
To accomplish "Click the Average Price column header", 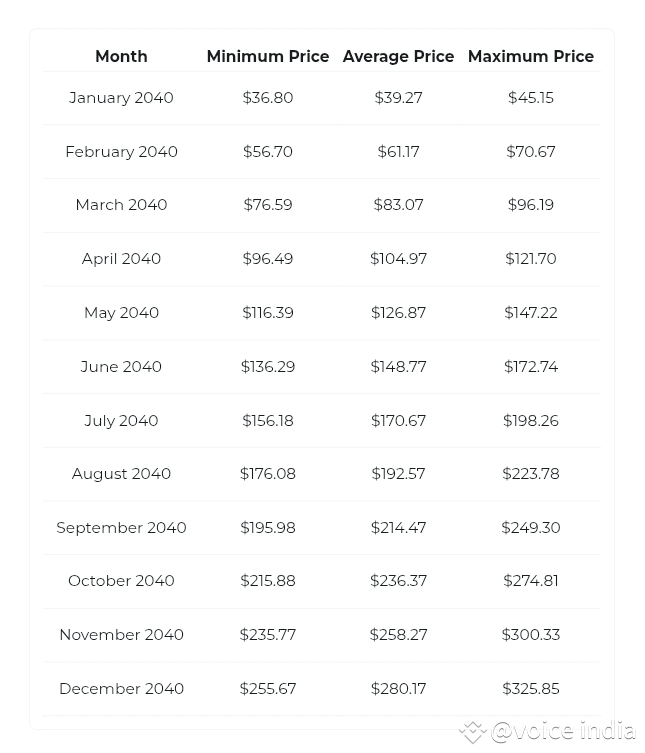I will [398, 57].
